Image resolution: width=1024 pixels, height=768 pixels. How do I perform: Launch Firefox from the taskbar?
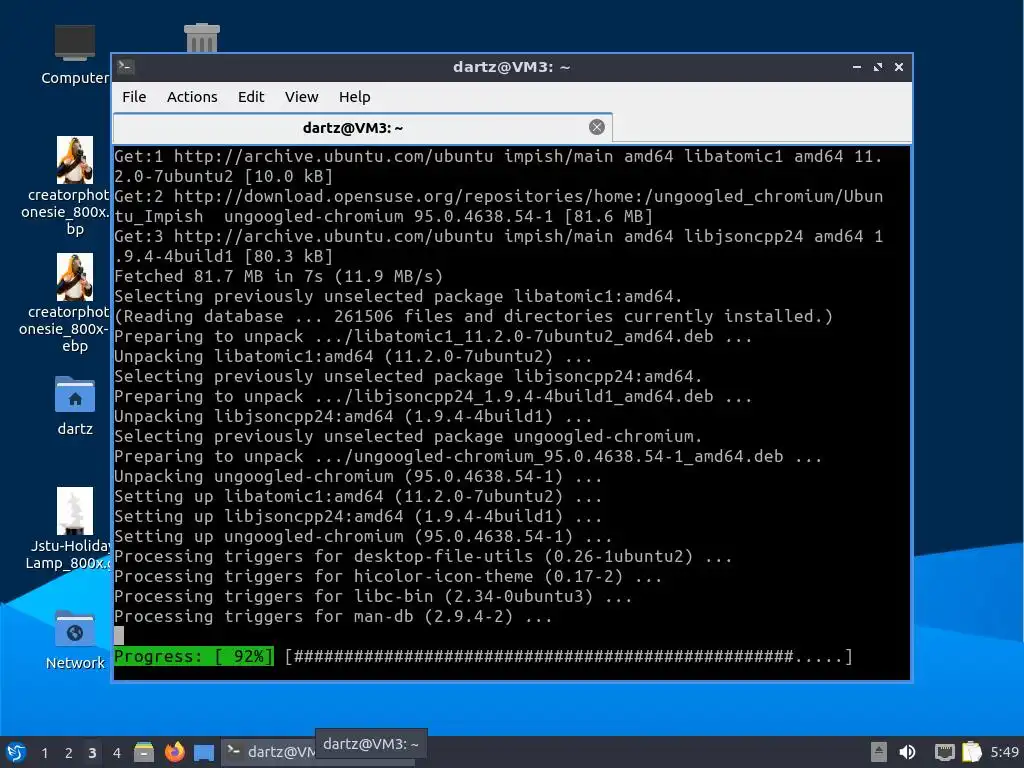point(174,752)
